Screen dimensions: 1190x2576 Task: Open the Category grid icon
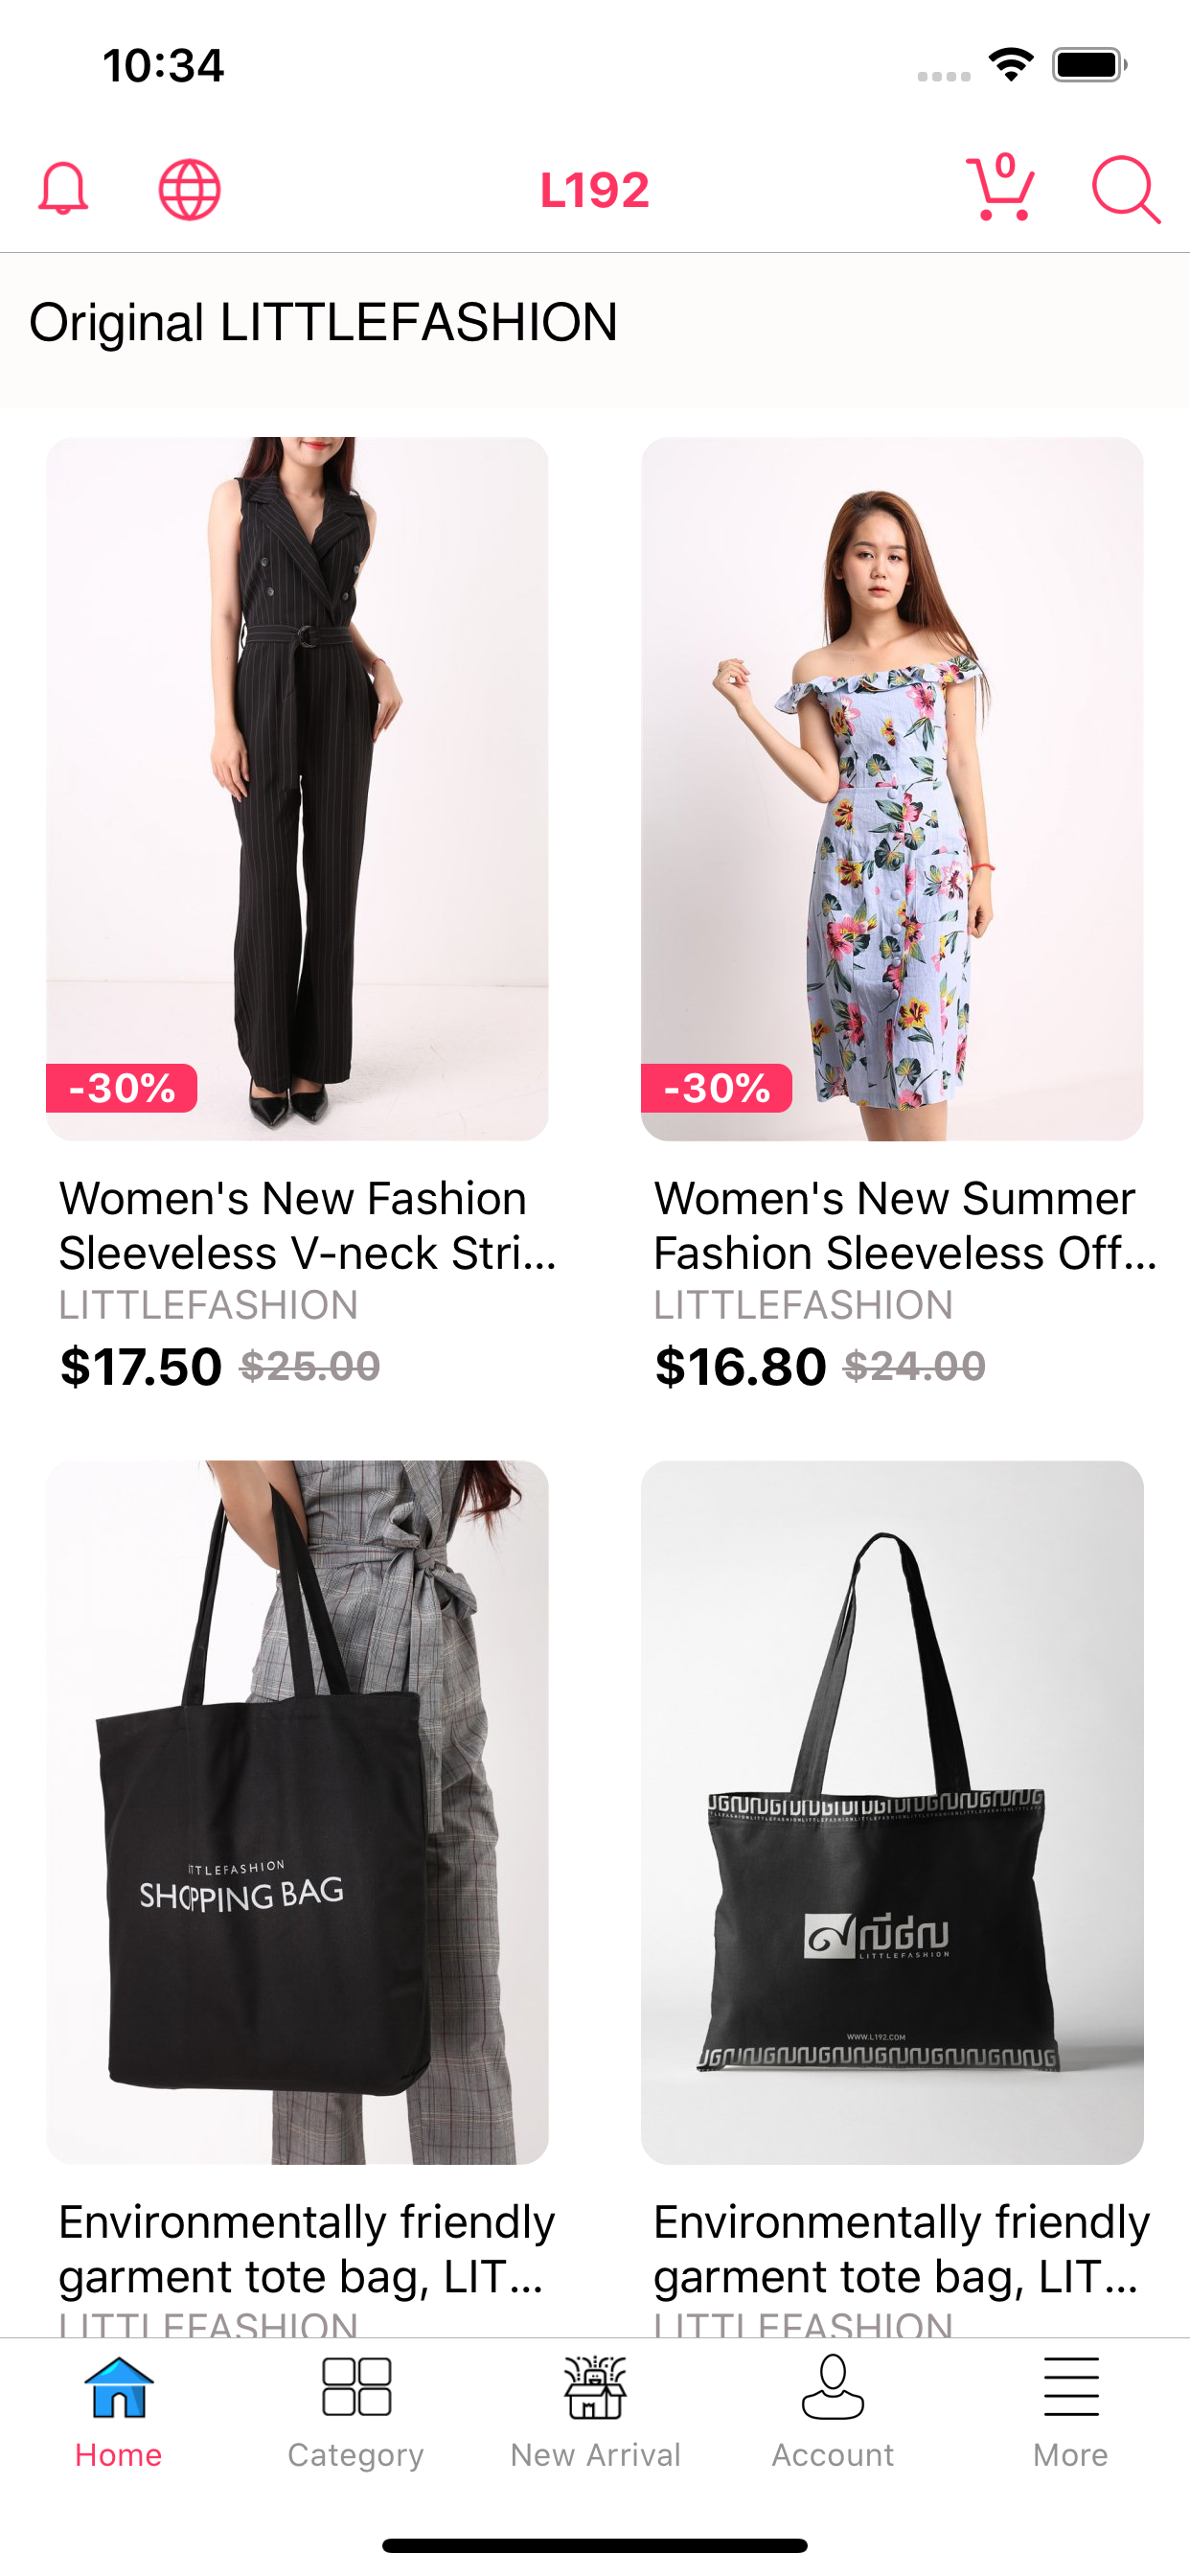pyautogui.click(x=356, y=2387)
